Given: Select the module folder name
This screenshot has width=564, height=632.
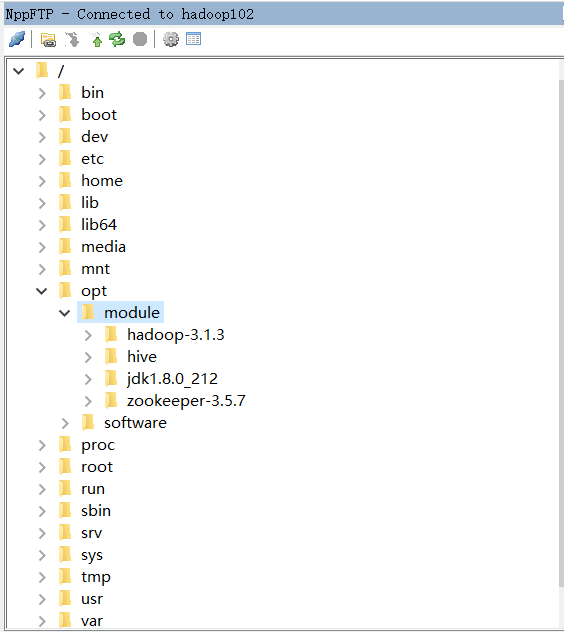Looking at the screenshot, I should point(132,313).
